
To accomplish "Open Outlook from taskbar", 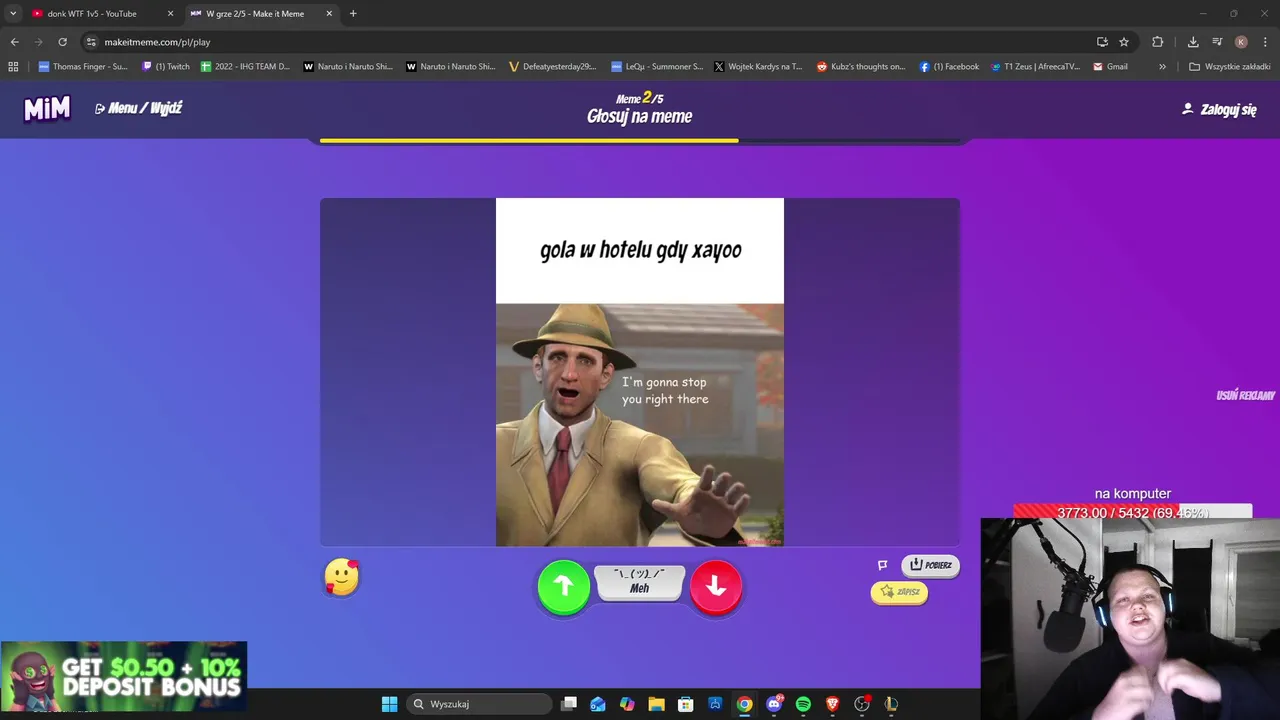I will point(598,704).
